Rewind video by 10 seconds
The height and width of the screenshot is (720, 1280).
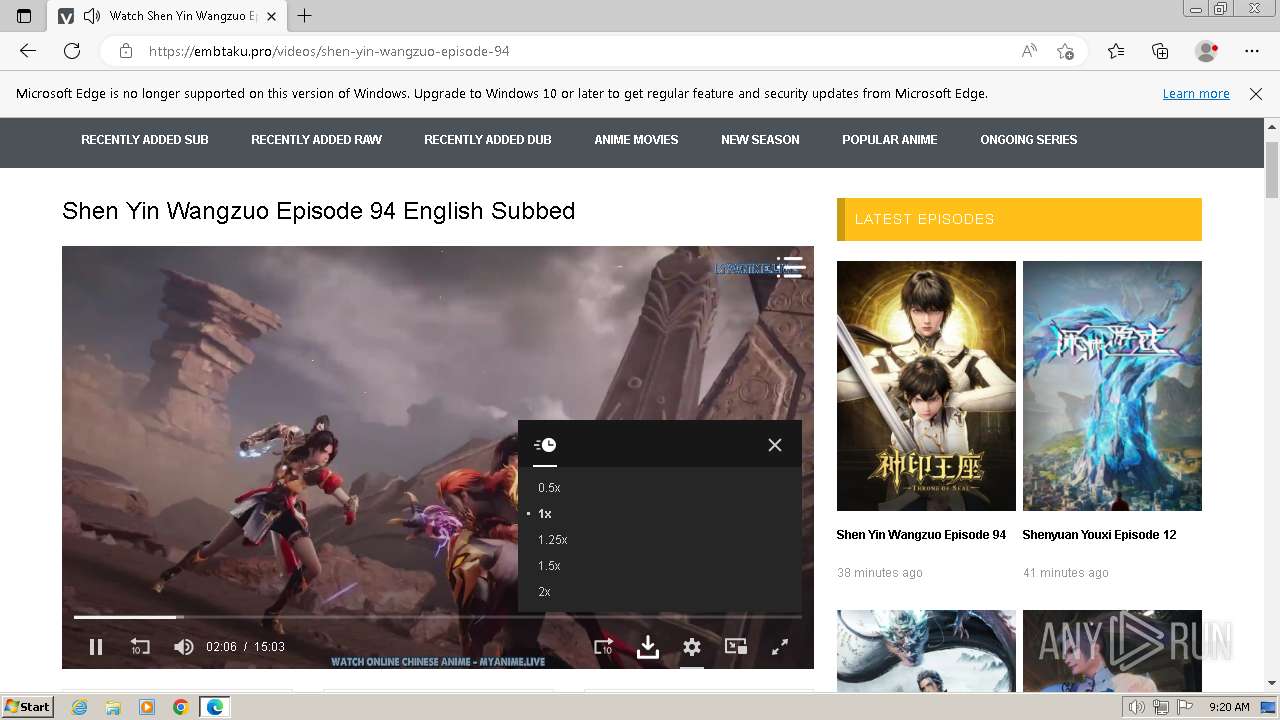(140, 647)
